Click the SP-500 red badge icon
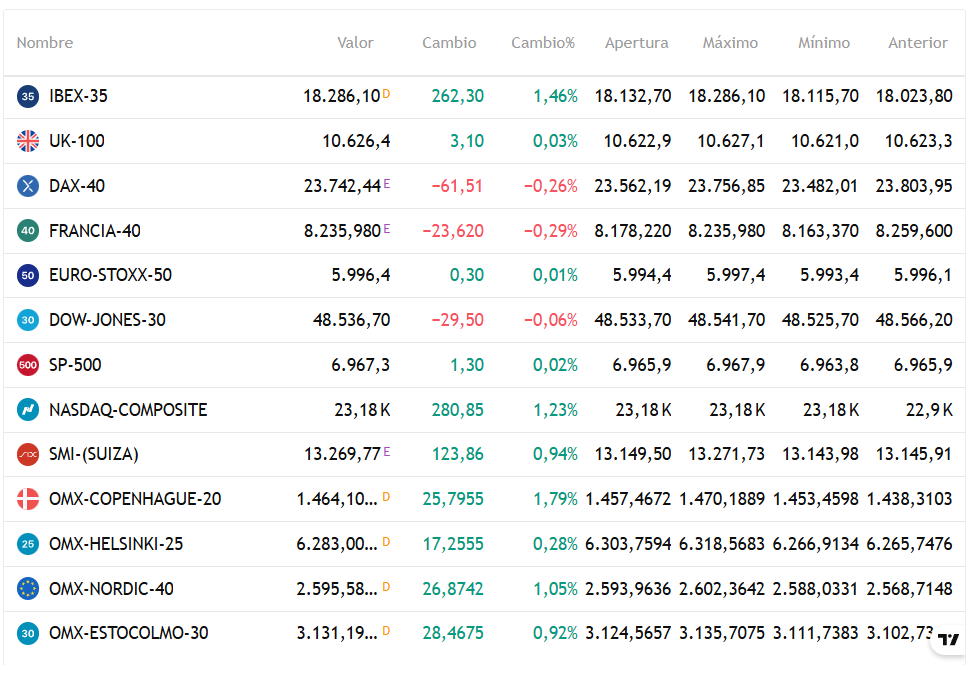This screenshot has height=675, width=976. click(28, 365)
